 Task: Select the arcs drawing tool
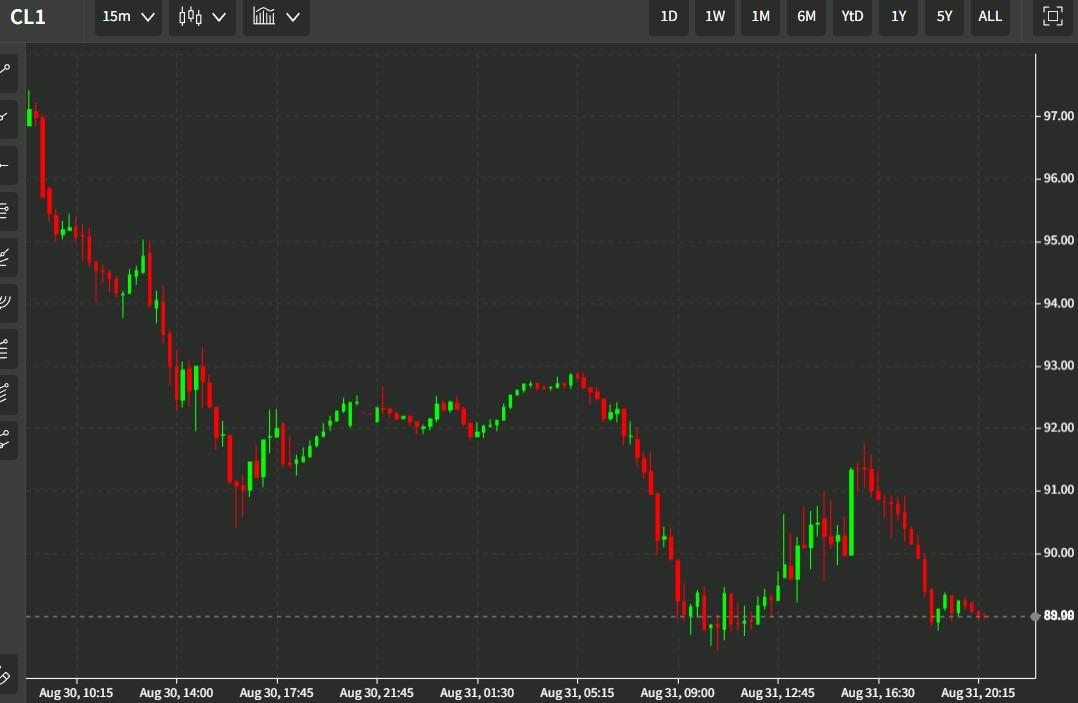pyautogui.click(x=6, y=302)
